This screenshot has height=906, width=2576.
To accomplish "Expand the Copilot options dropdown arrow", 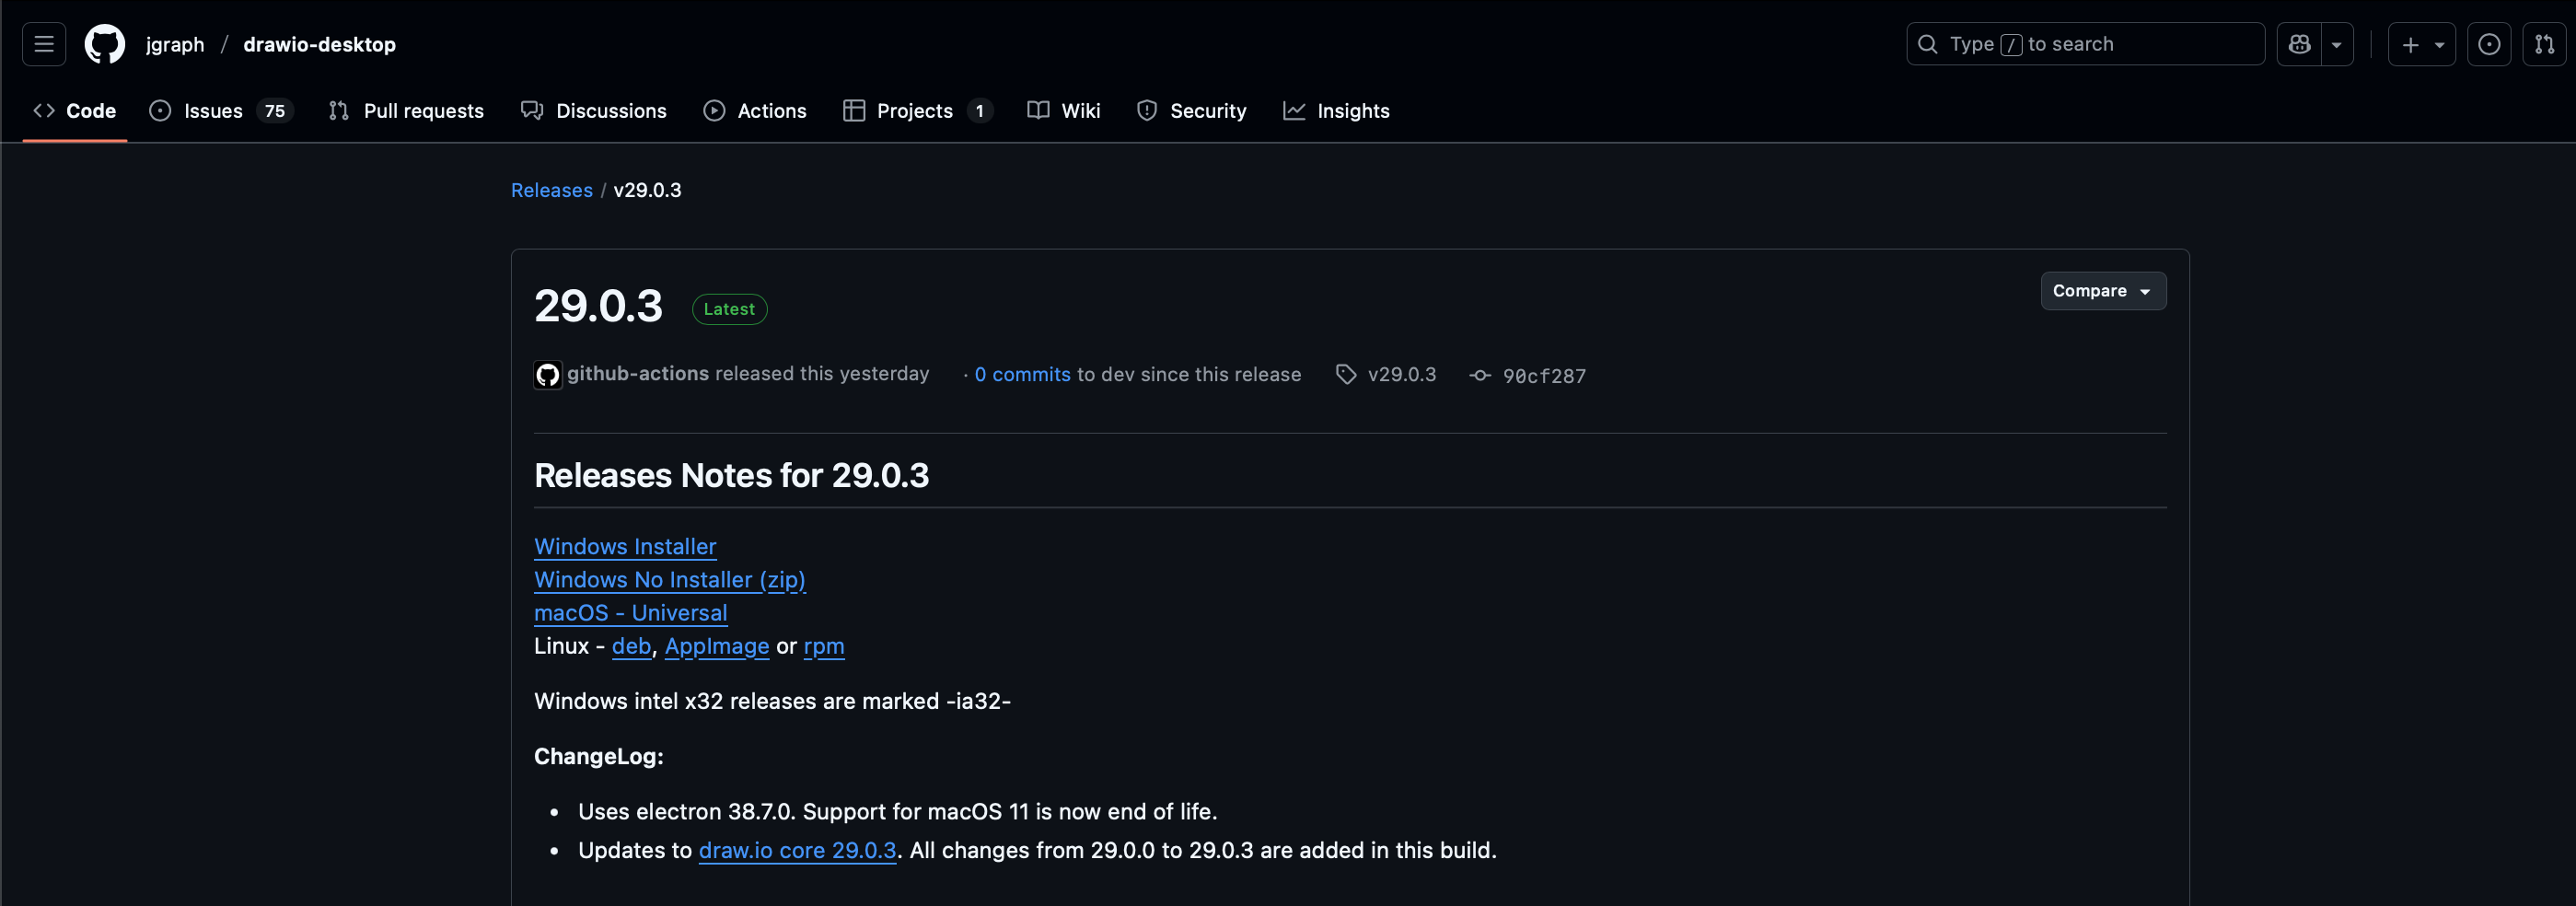I will [x=2337, y=44].
